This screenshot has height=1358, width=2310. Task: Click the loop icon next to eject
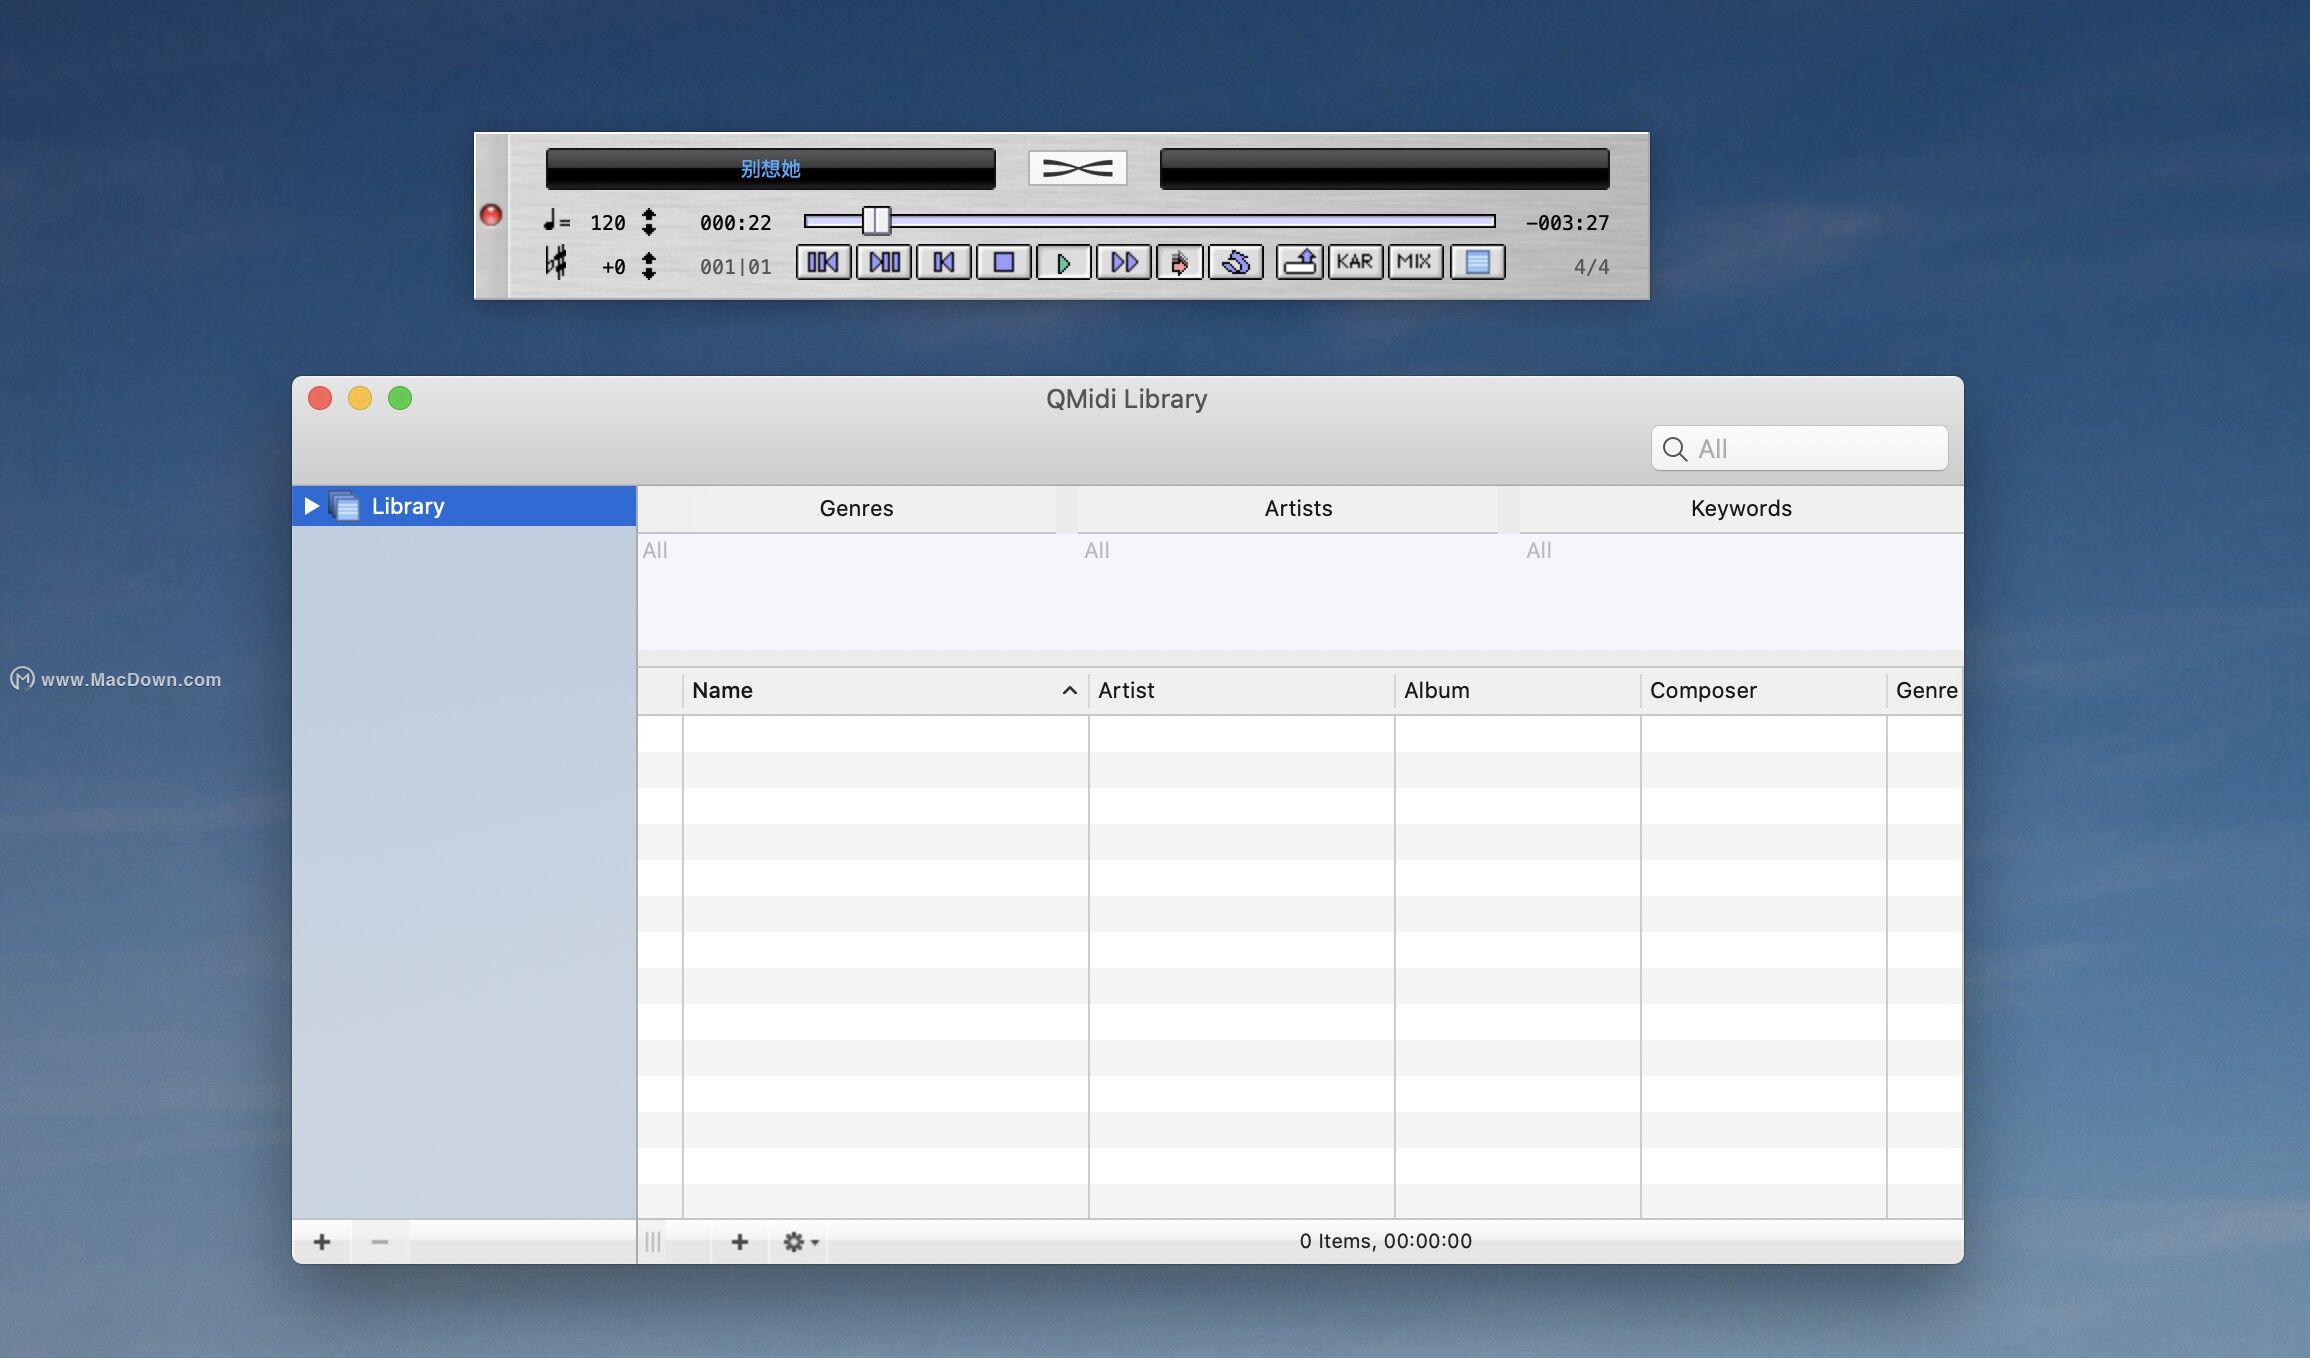1237,262
